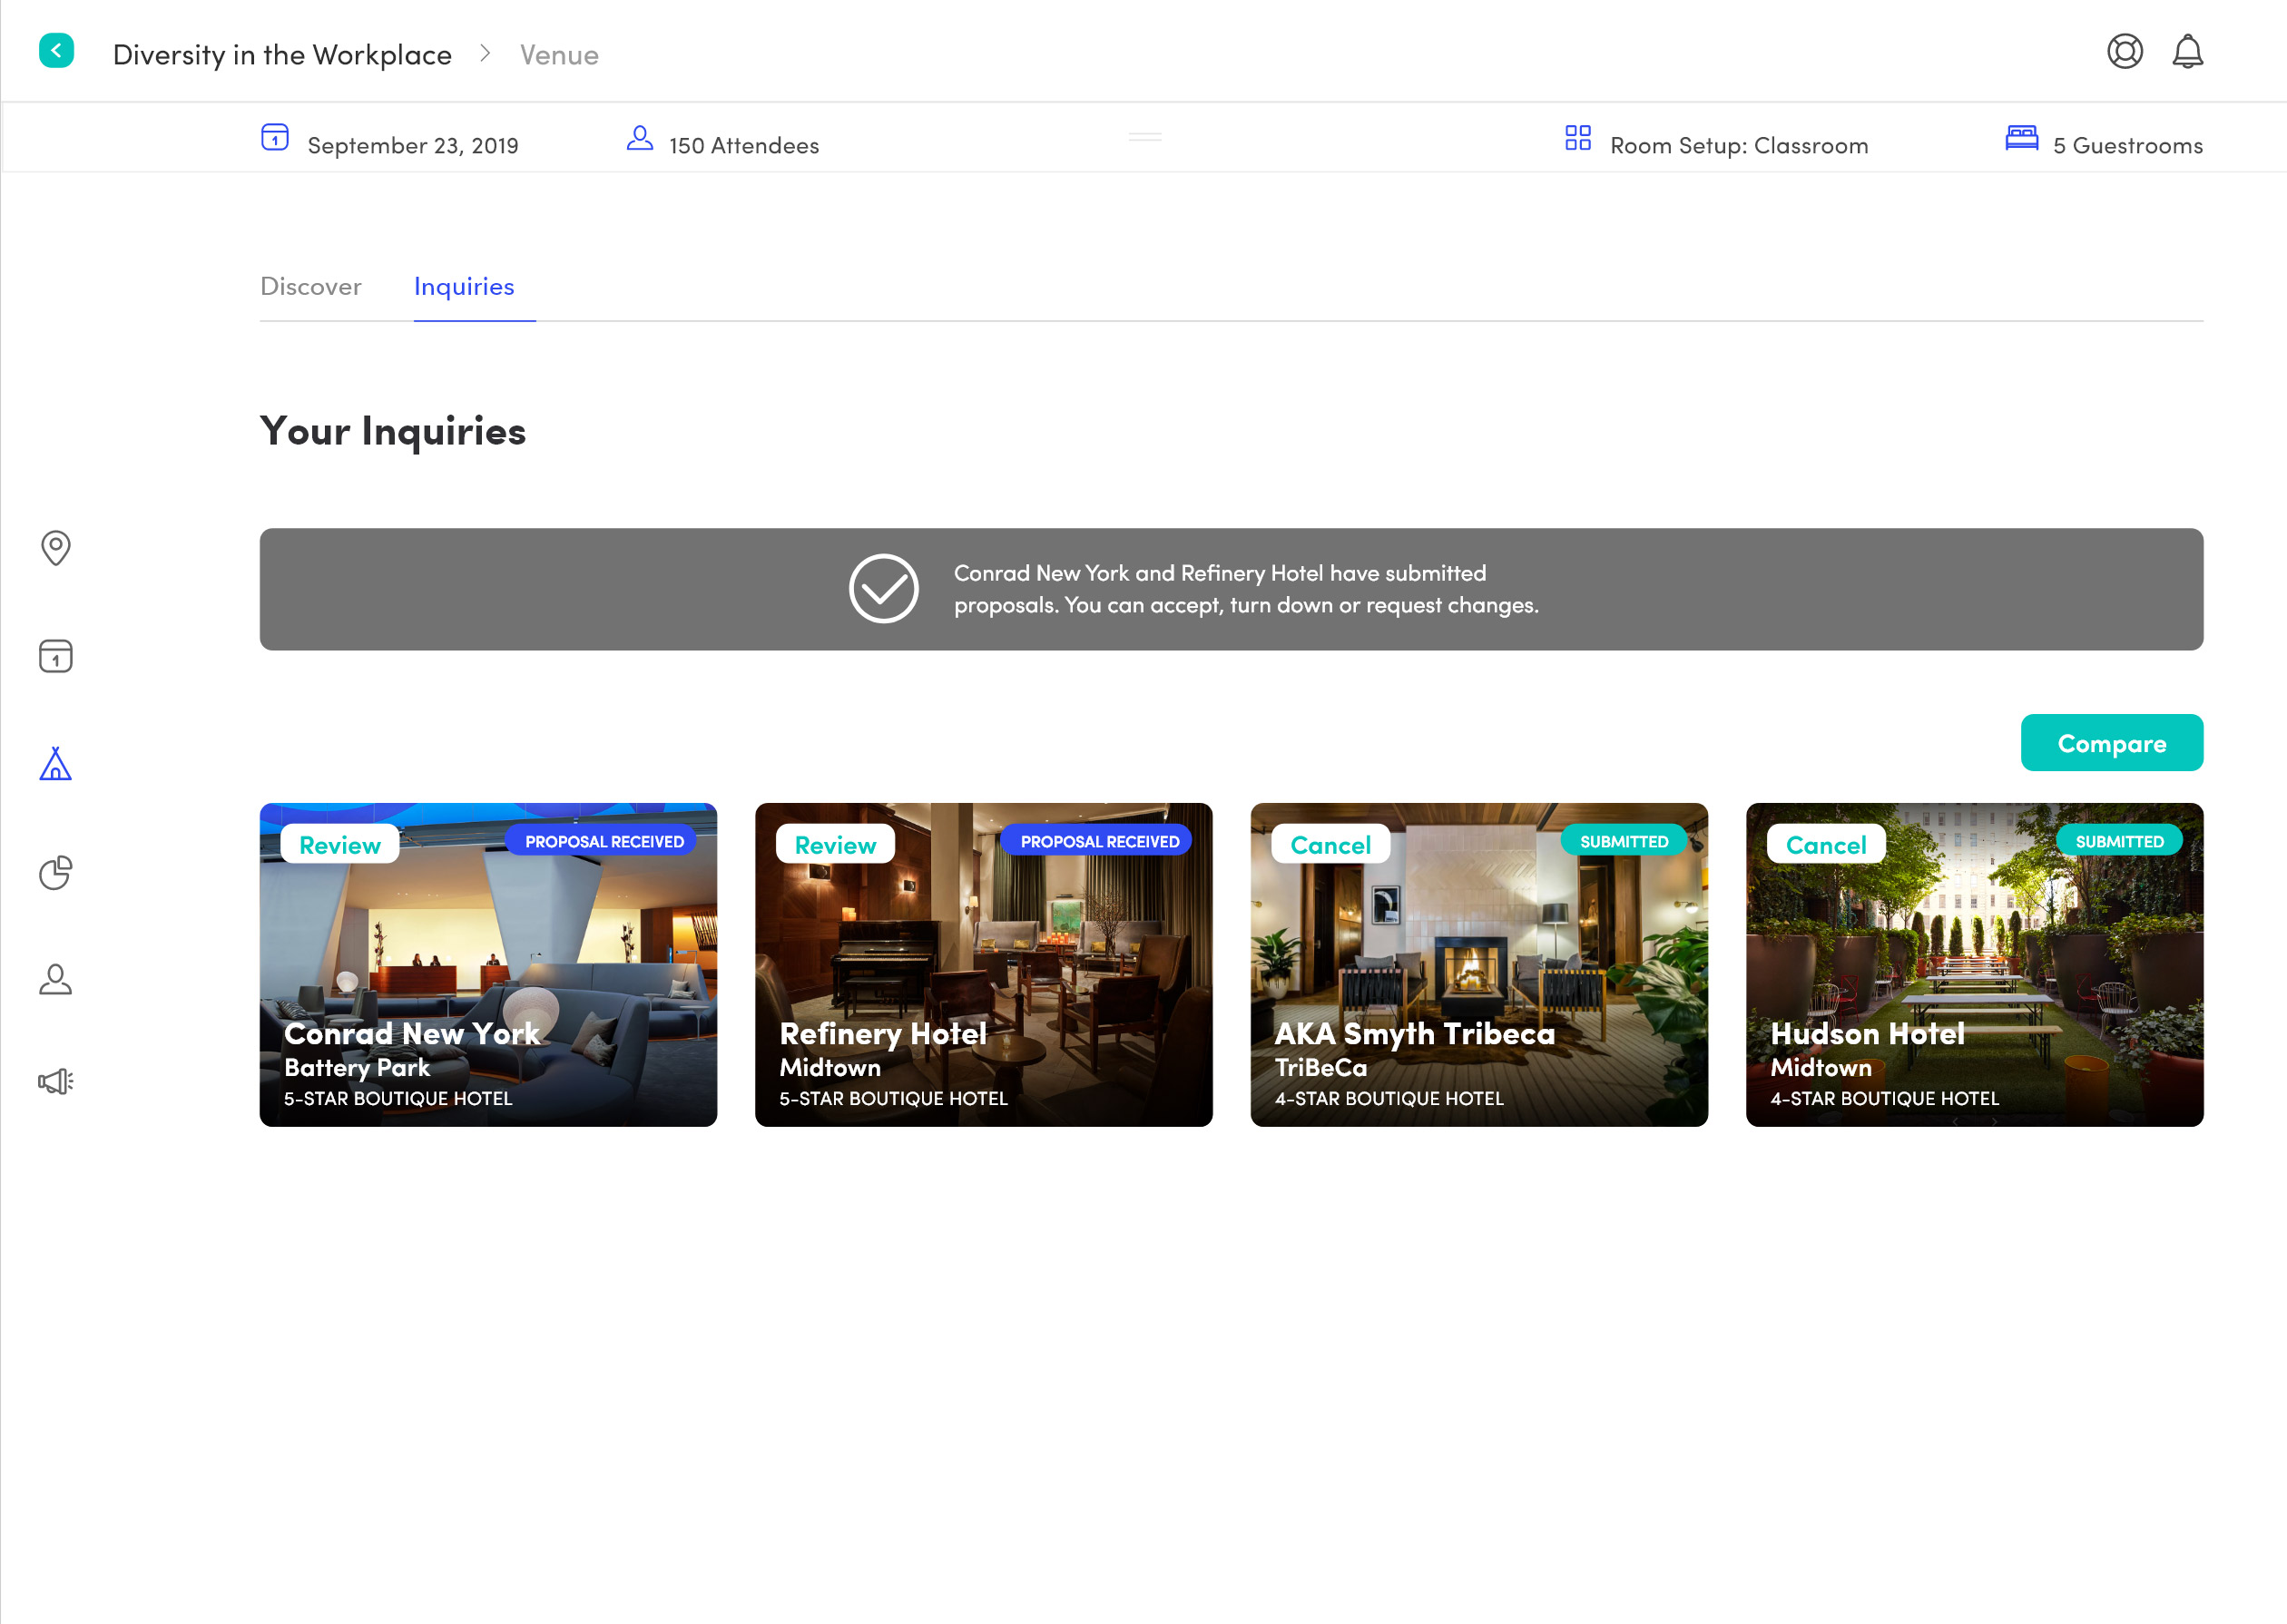Select the venue tent sidebar icon
This screenshot has height=1624, width=2287.
(x=56, y=764)
